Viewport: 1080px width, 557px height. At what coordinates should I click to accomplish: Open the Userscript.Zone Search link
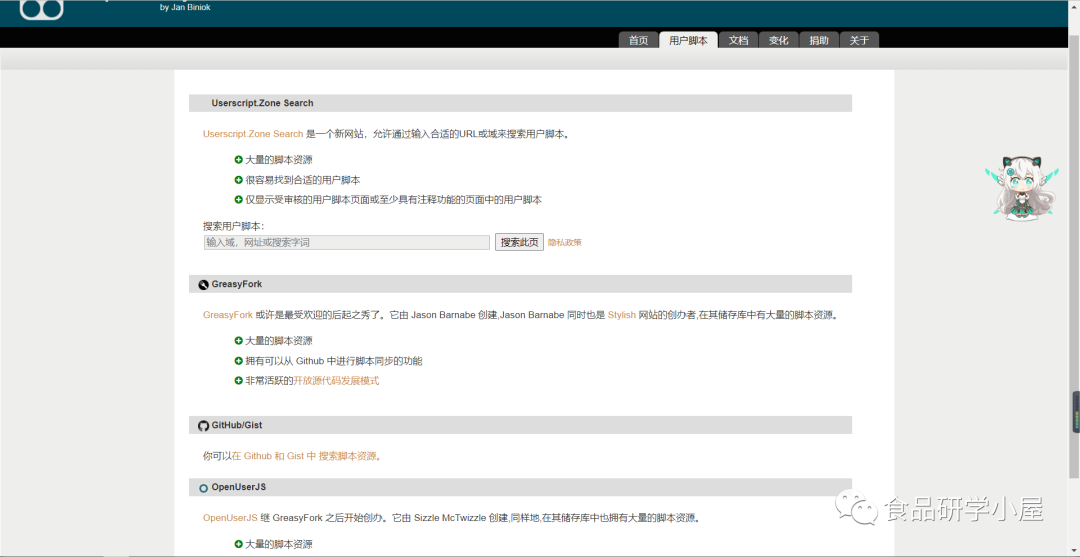pyautogui.click(x=253, y=134)
